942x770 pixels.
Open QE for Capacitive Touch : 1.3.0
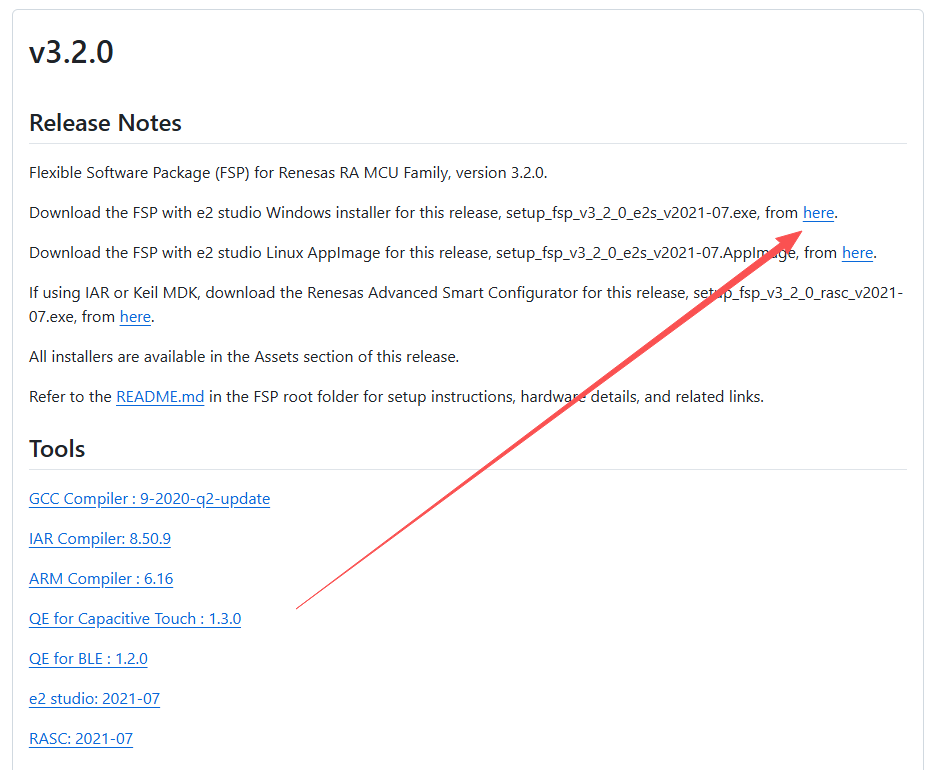point(135,619)
